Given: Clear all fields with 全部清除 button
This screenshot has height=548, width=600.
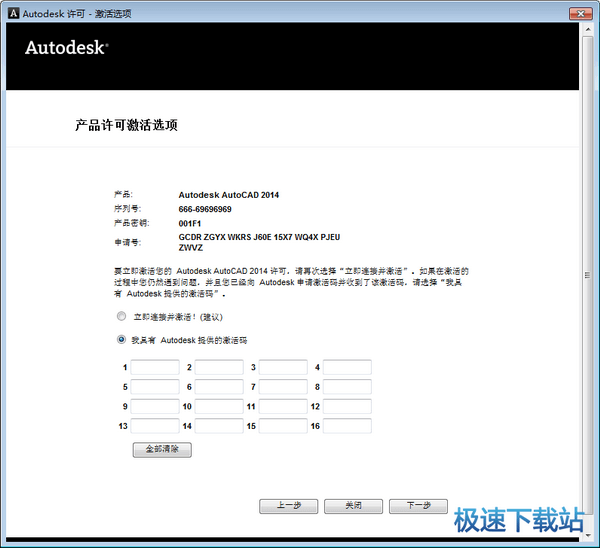Looking at the screenshot, I should [162, 450].
